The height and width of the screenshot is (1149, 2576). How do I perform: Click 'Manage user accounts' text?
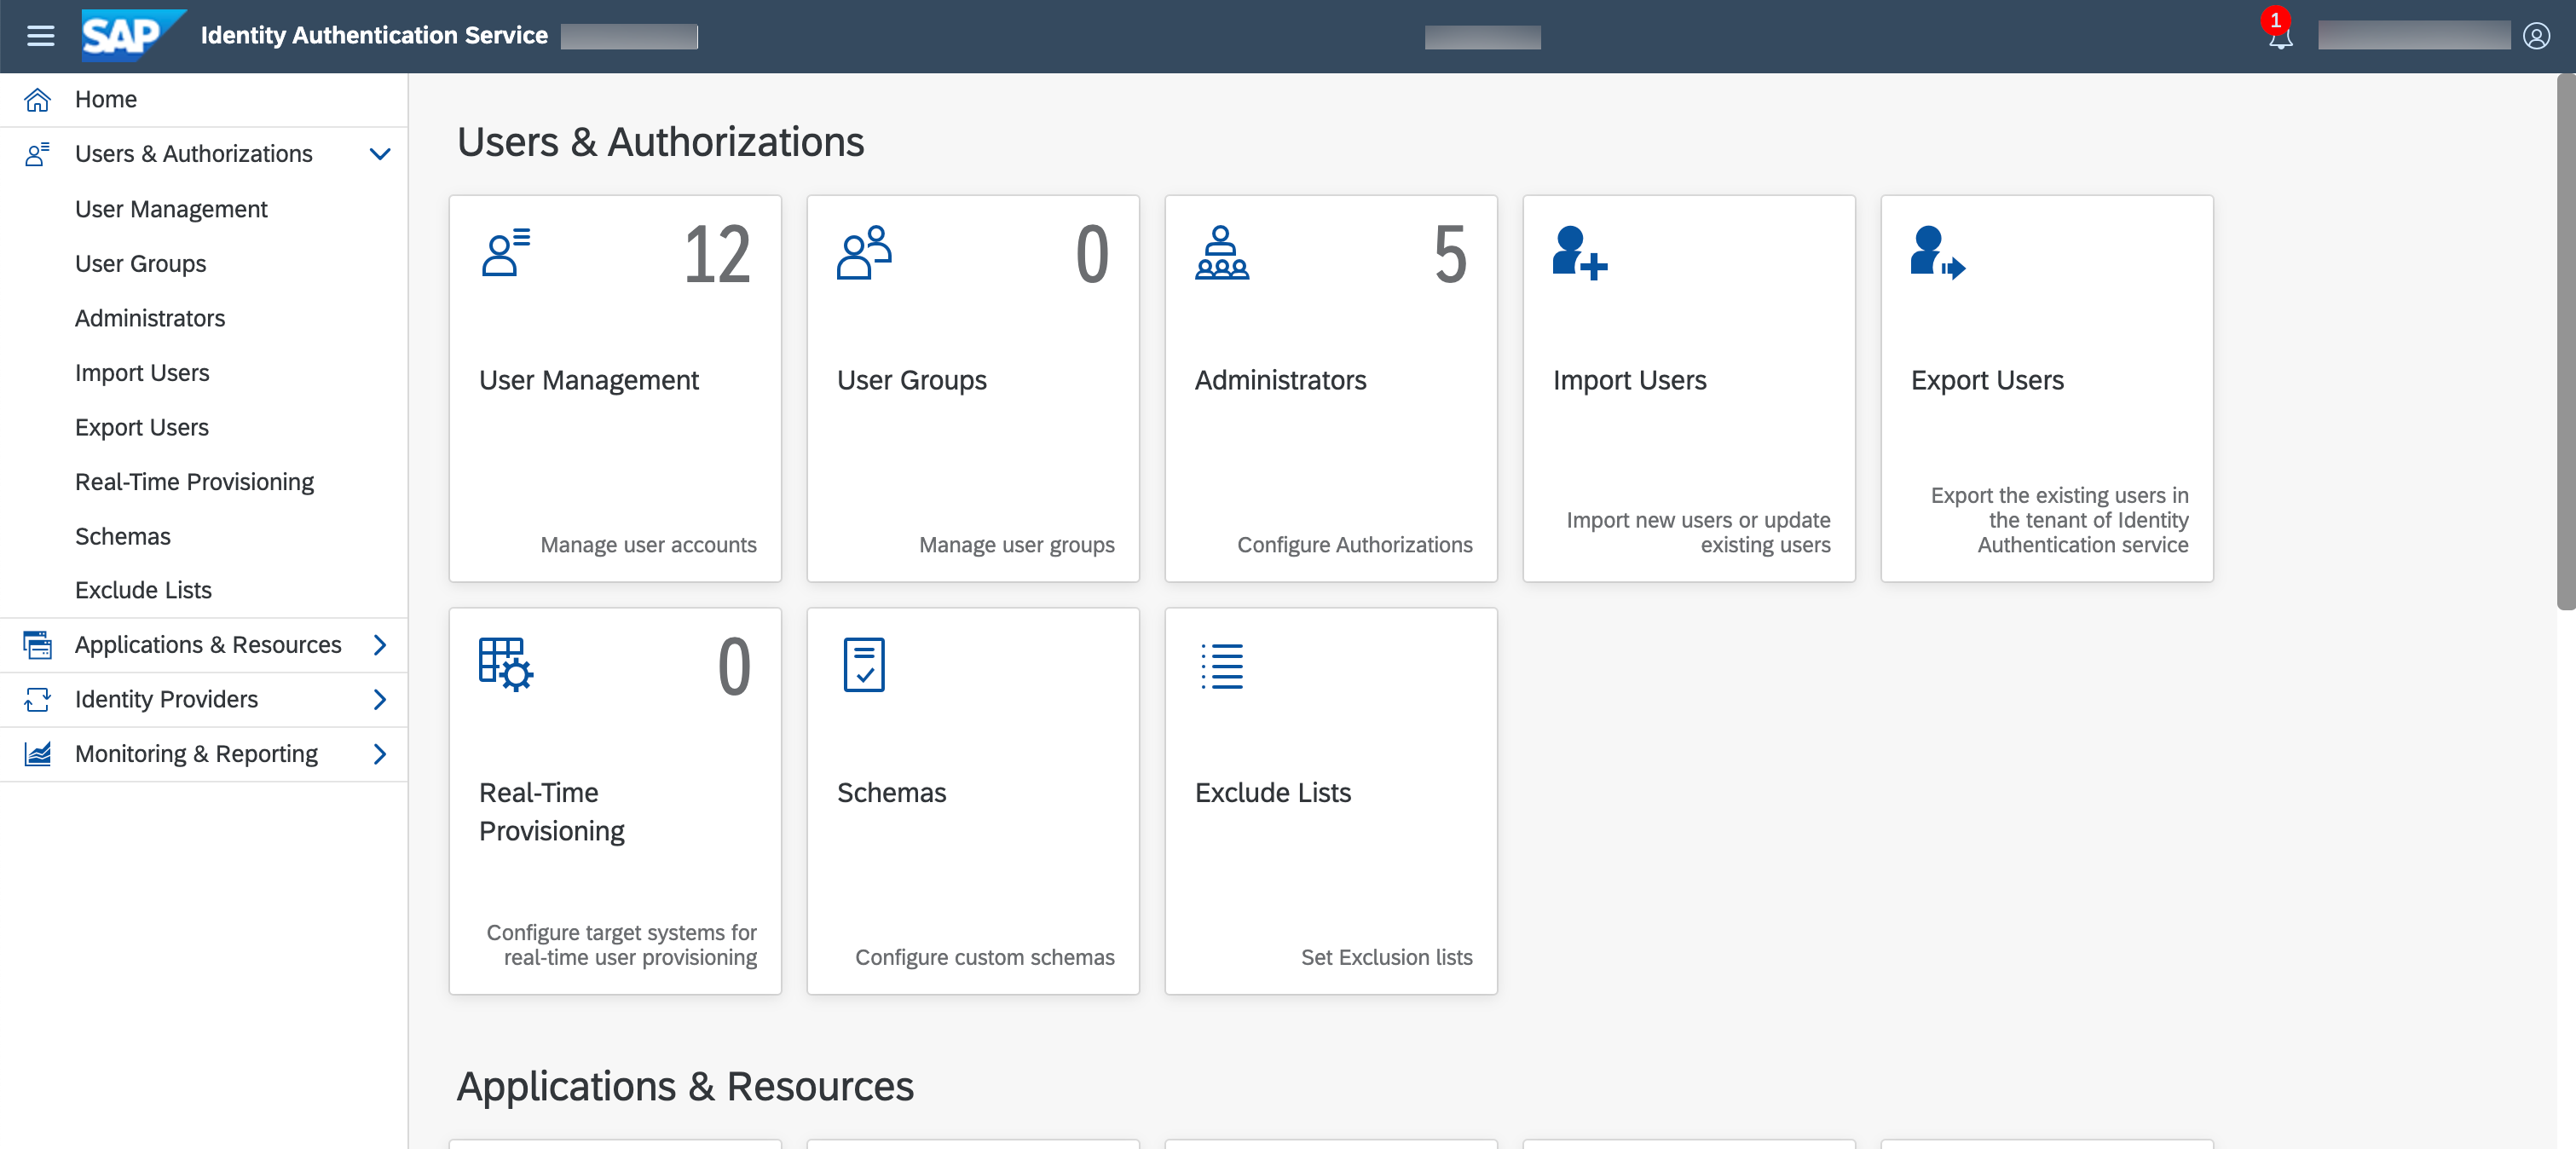(648, 545)
